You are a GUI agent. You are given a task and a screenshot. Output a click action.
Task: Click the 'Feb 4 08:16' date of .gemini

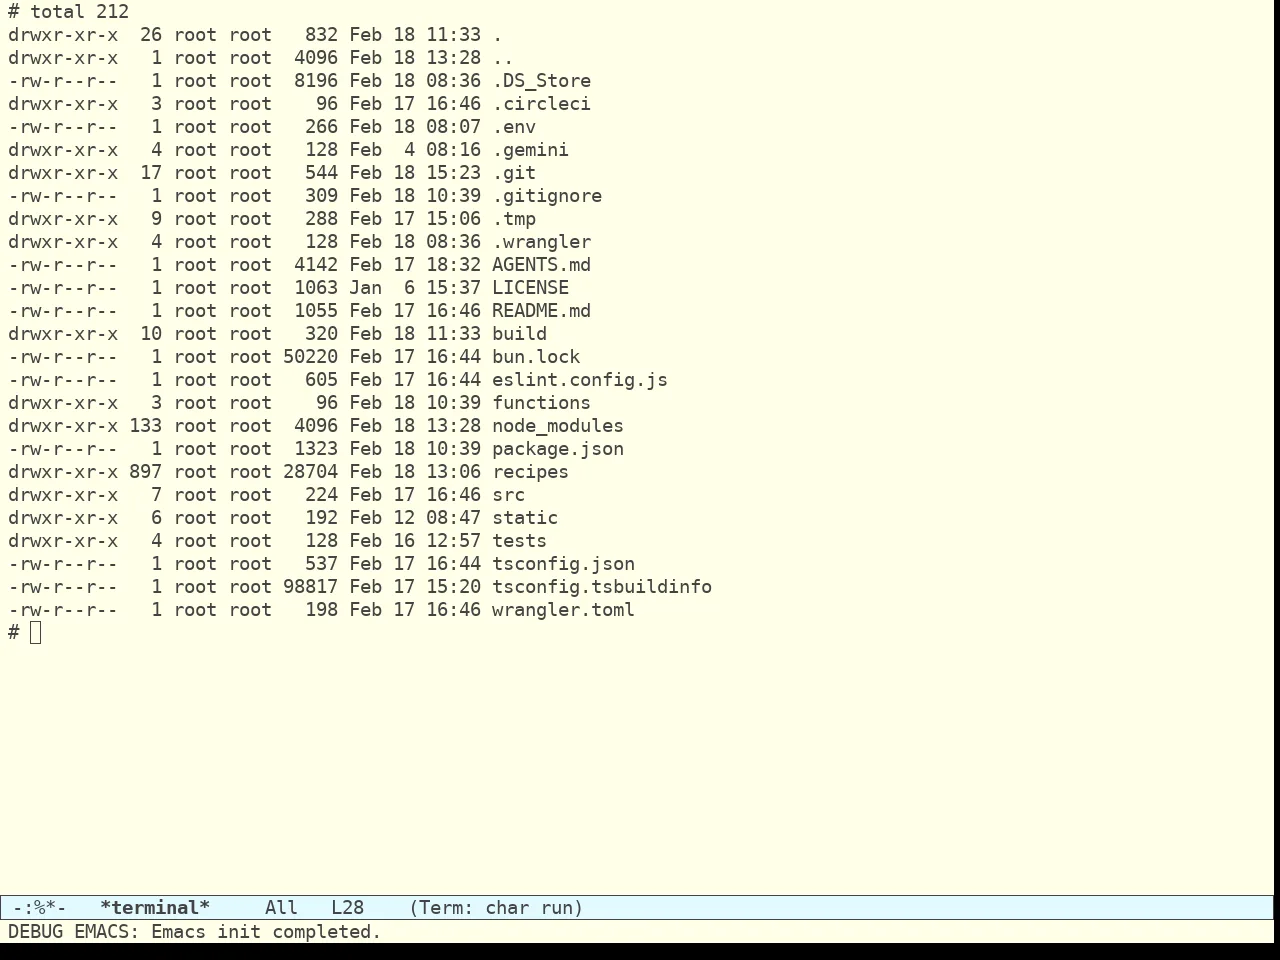(x=415, y=150)
